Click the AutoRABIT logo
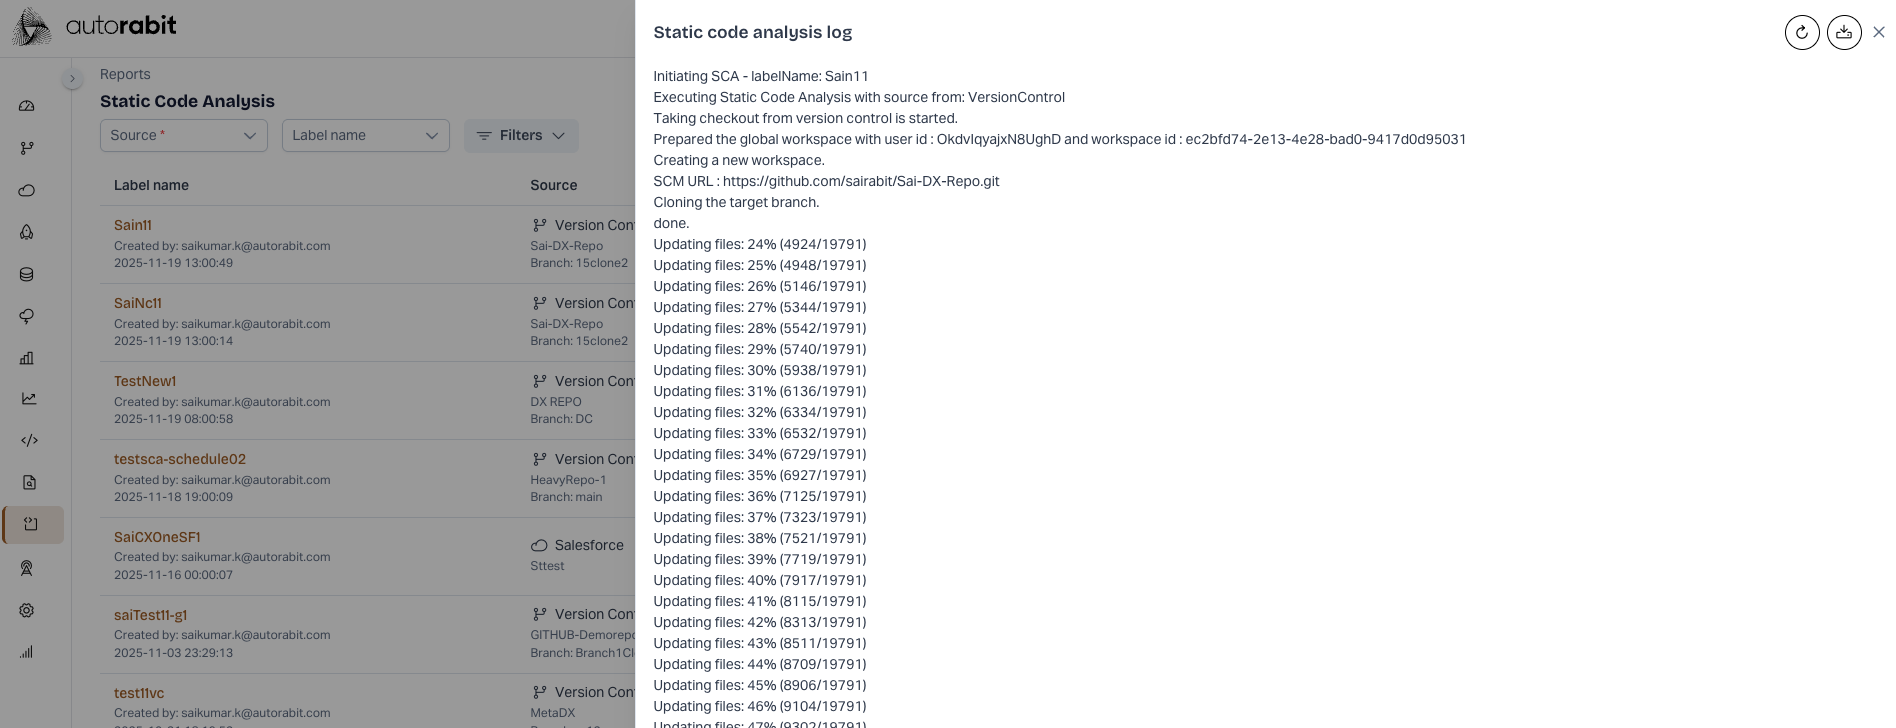The image size is (1896, 728). coord(94,26)
